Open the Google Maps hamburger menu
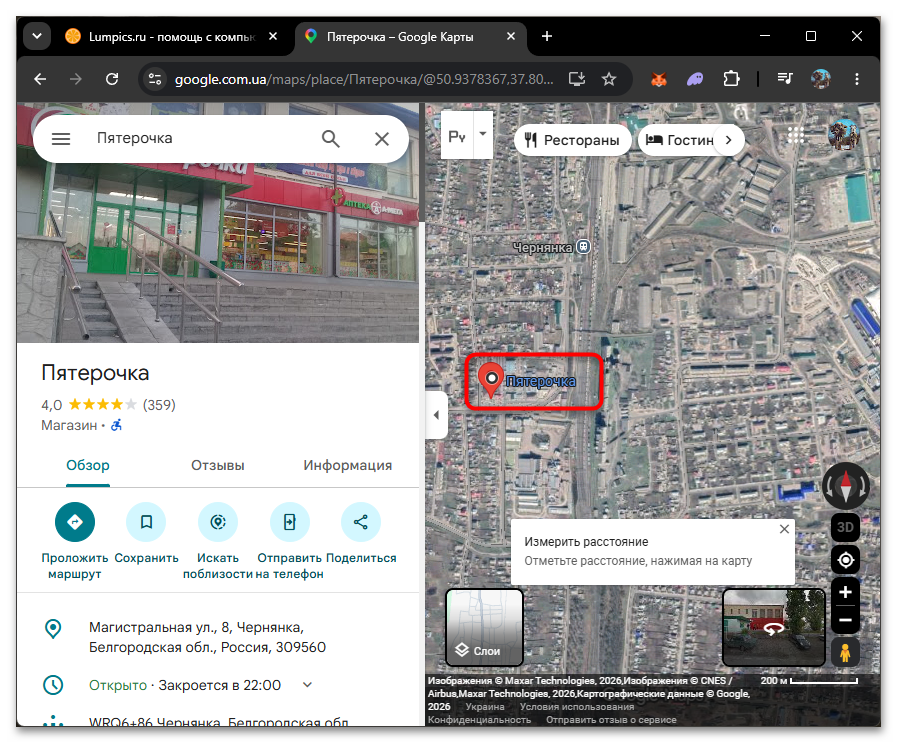Screen dimensions: 897x743 tap(61, 138)
